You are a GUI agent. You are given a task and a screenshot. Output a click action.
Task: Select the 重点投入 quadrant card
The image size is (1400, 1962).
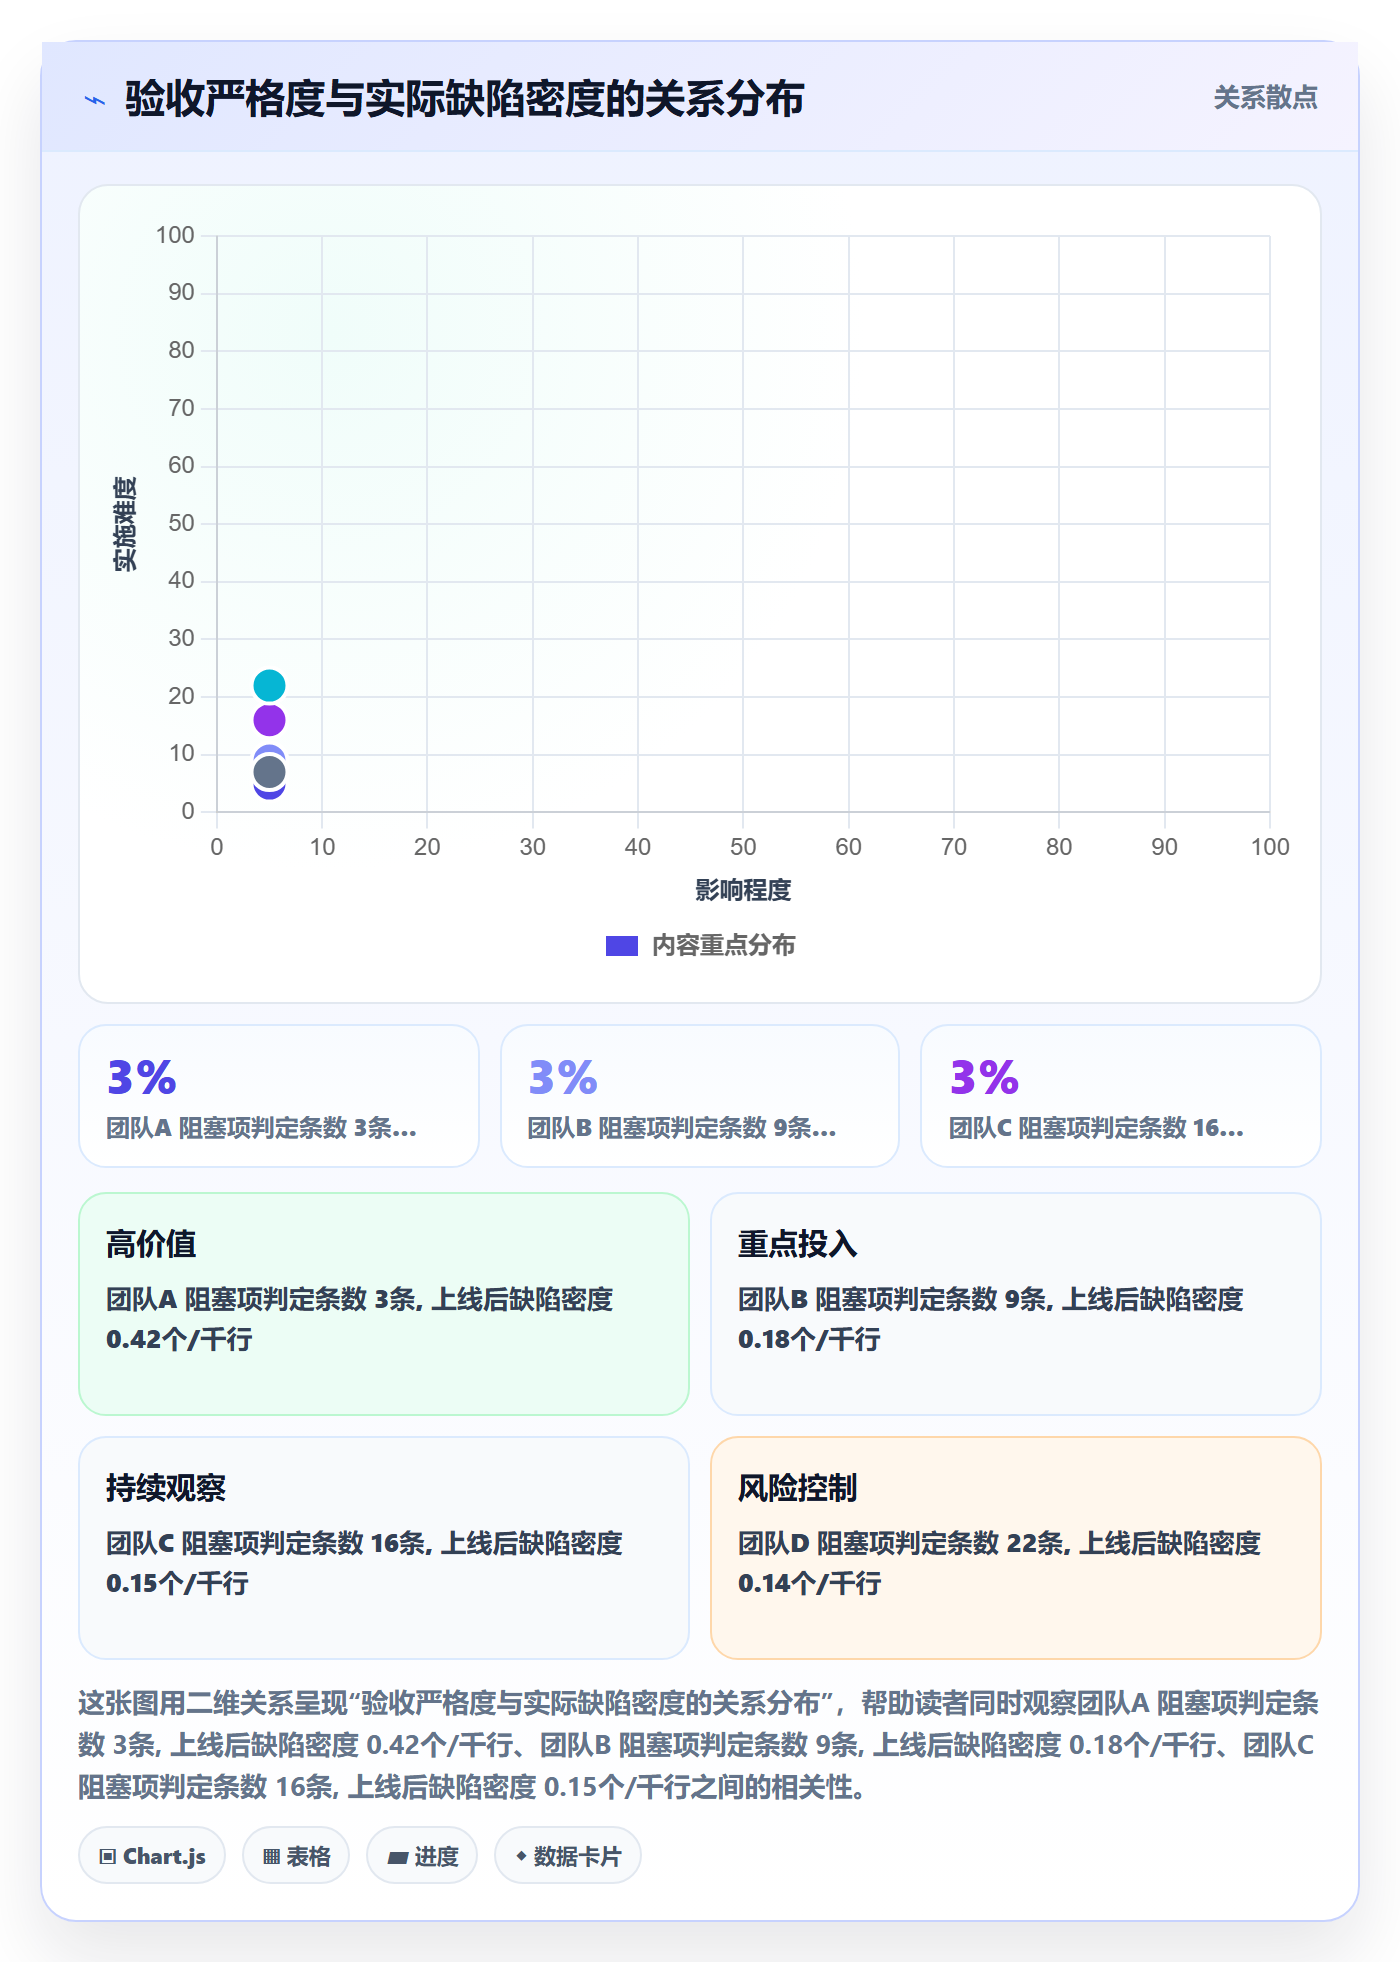(1016, 1304)
